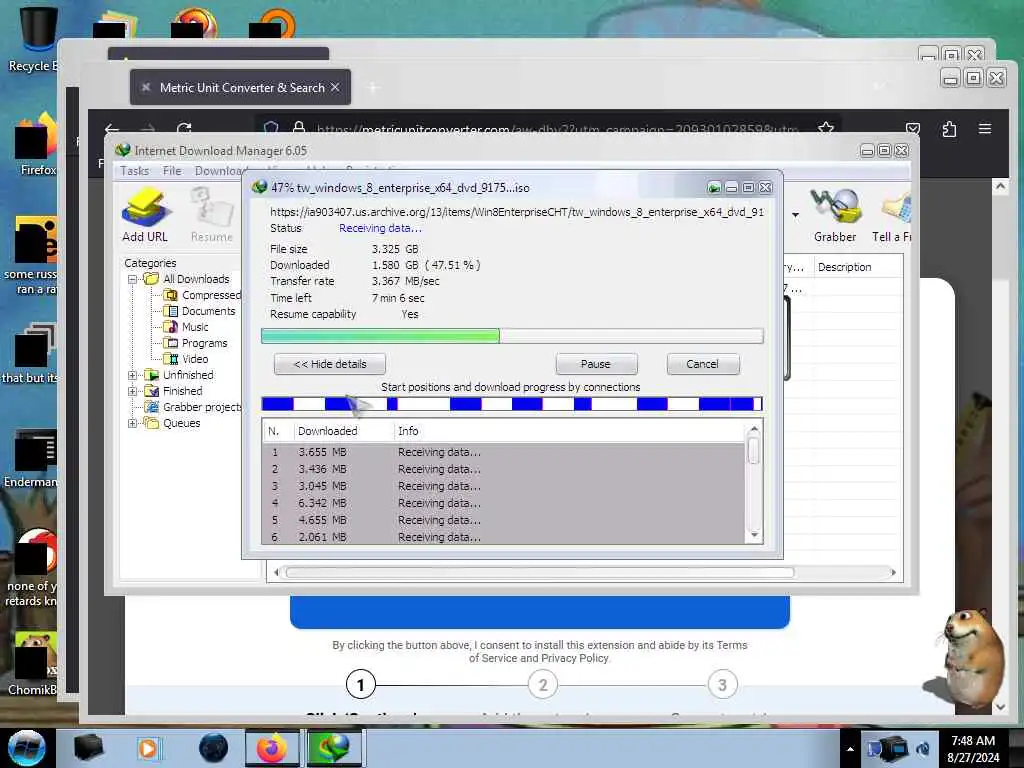Click the Info column header
This screenshot has width=1024, height=768.
[x=569, y=431]
